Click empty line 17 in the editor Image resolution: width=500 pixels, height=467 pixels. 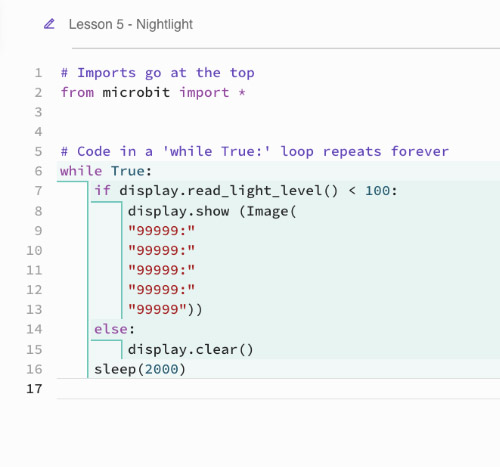coord(278,389)
